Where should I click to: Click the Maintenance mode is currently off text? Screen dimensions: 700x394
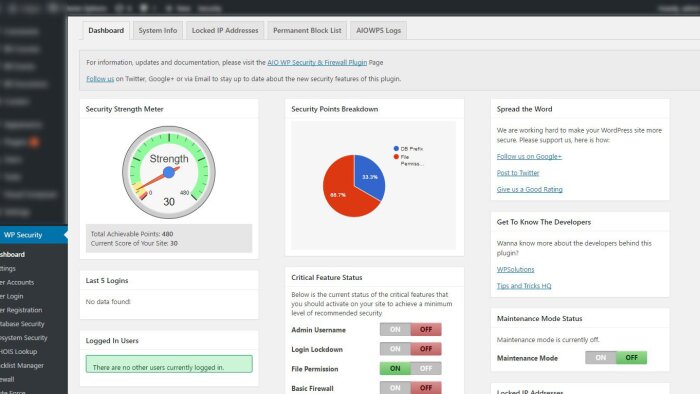click(x=548, y=340)
